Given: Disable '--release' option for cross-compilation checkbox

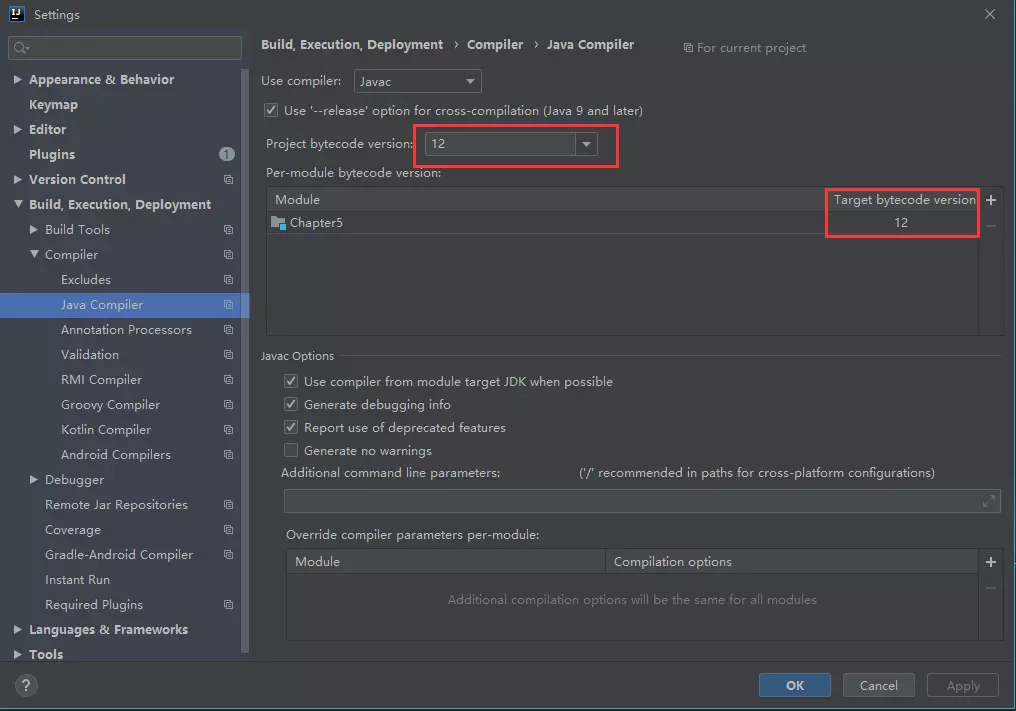Looking at the screenshot, I should [271, 111].
